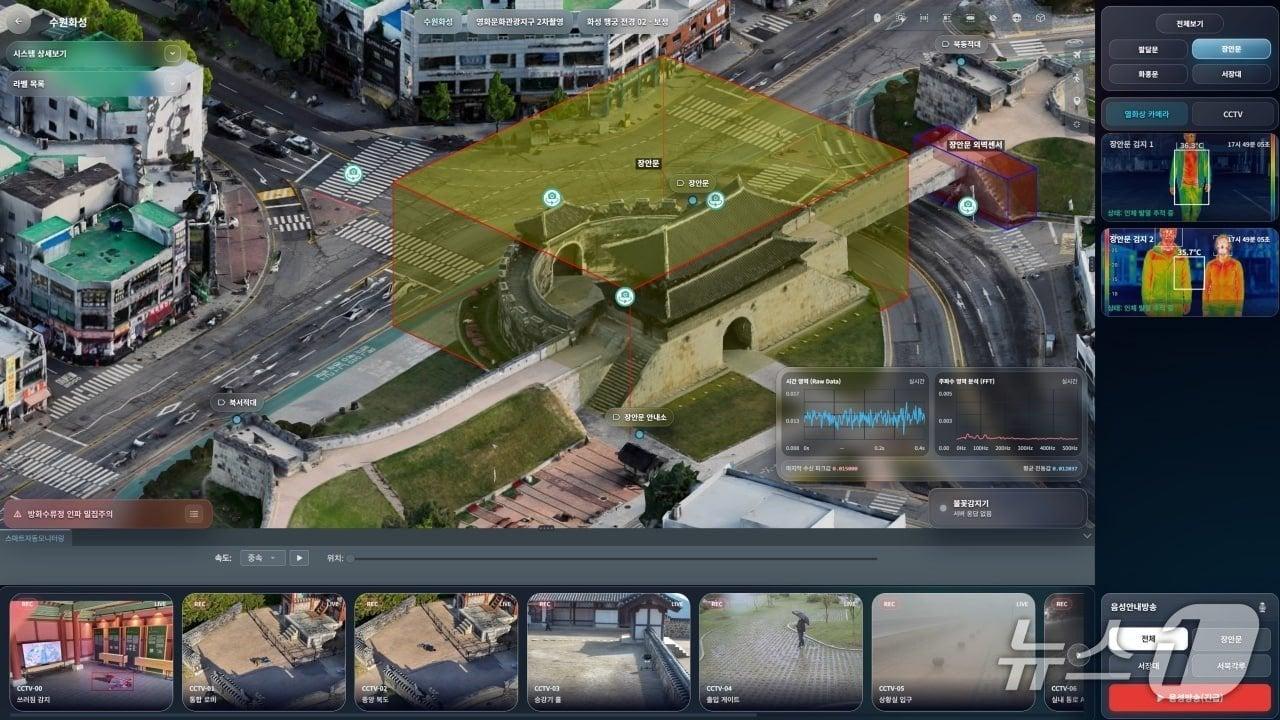Select 장안문 location filter

pos(1231,49)
